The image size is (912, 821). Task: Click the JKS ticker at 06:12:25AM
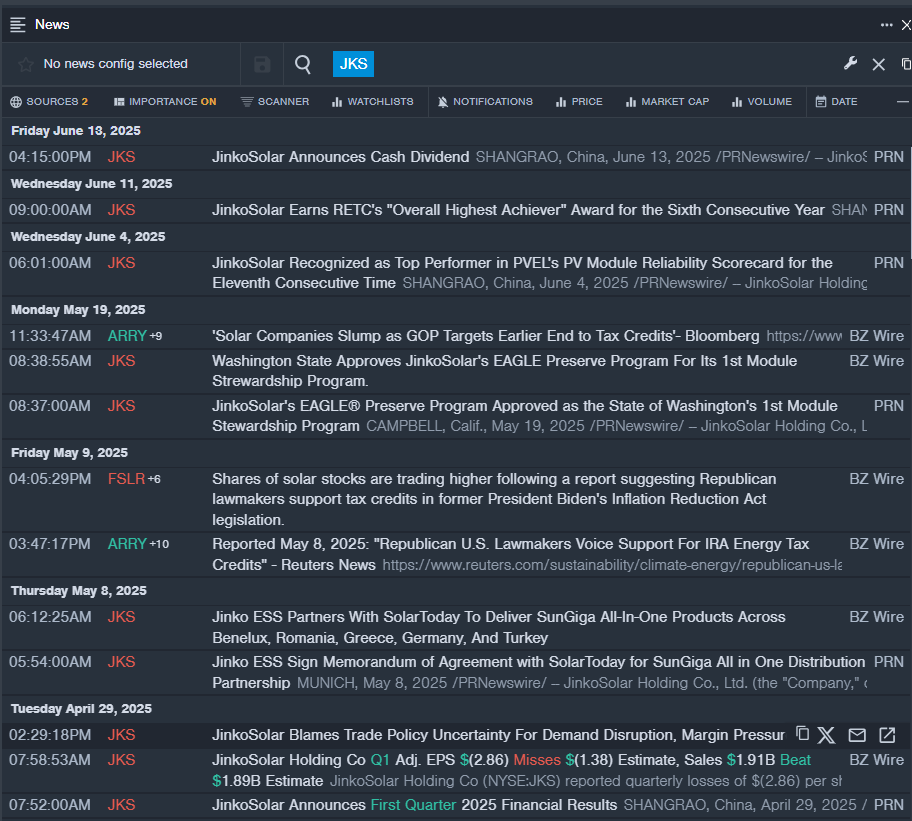click(122, 617)
